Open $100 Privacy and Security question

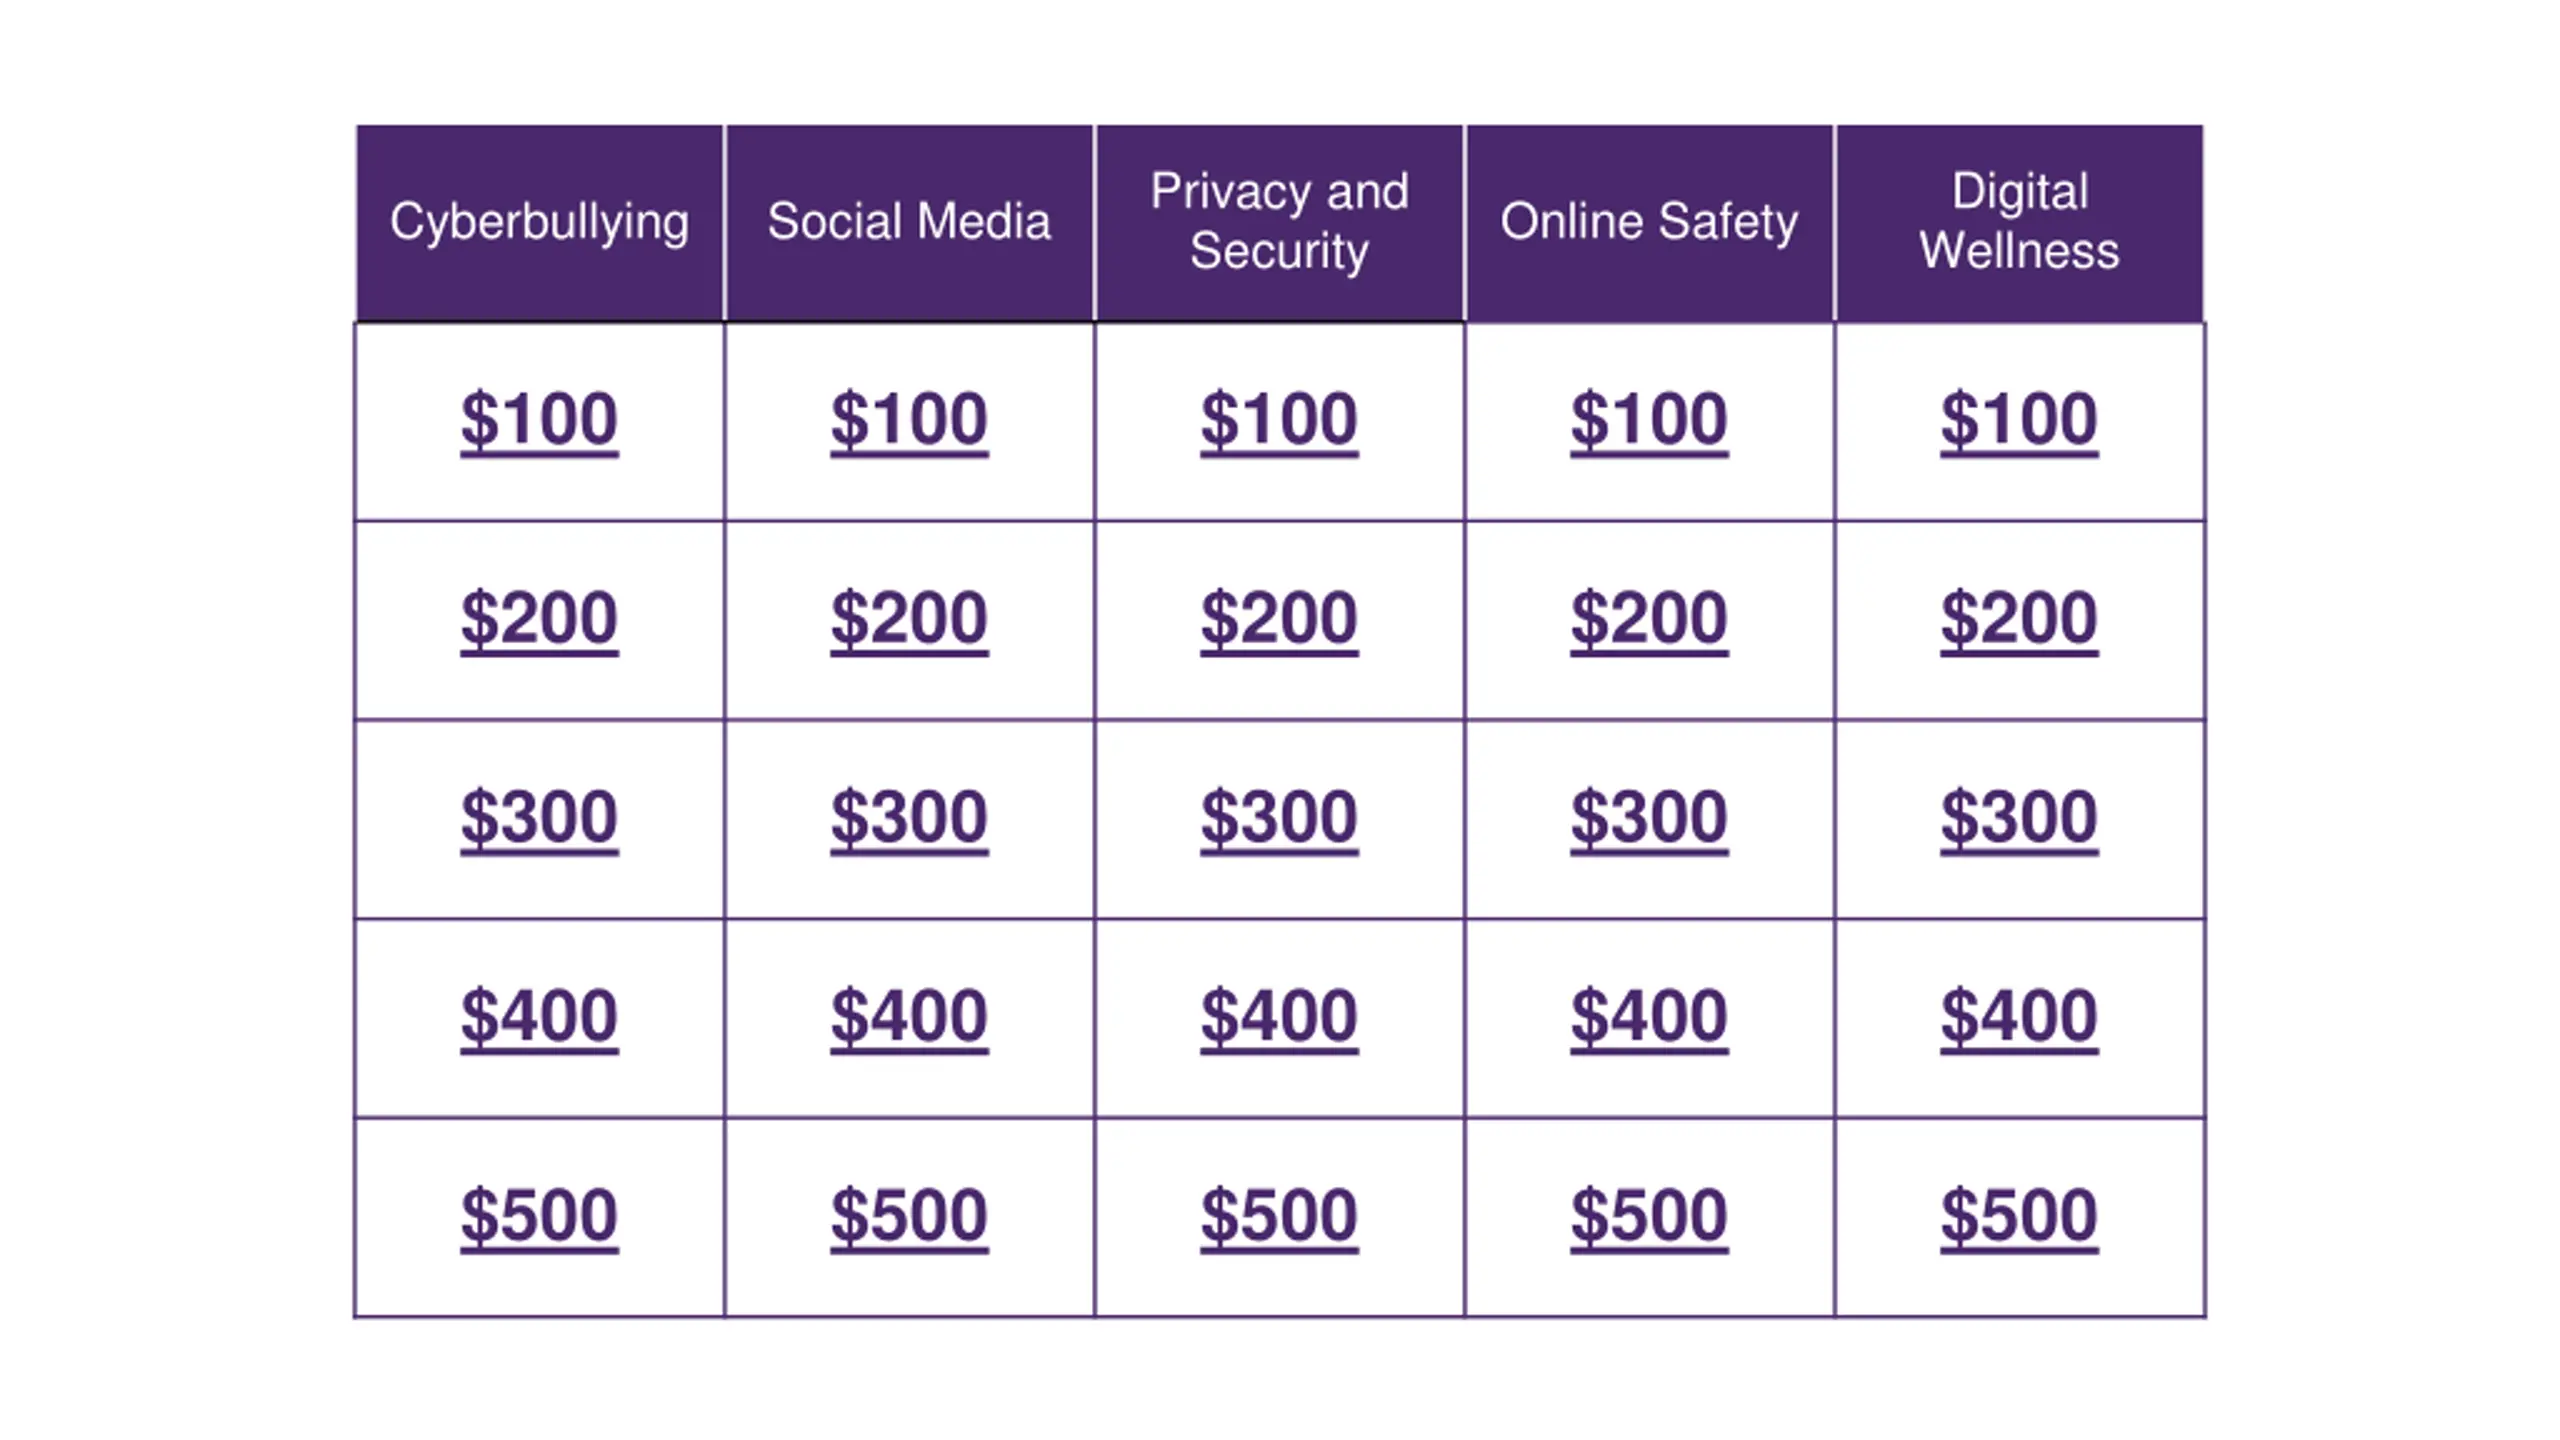click(1279, 420)
